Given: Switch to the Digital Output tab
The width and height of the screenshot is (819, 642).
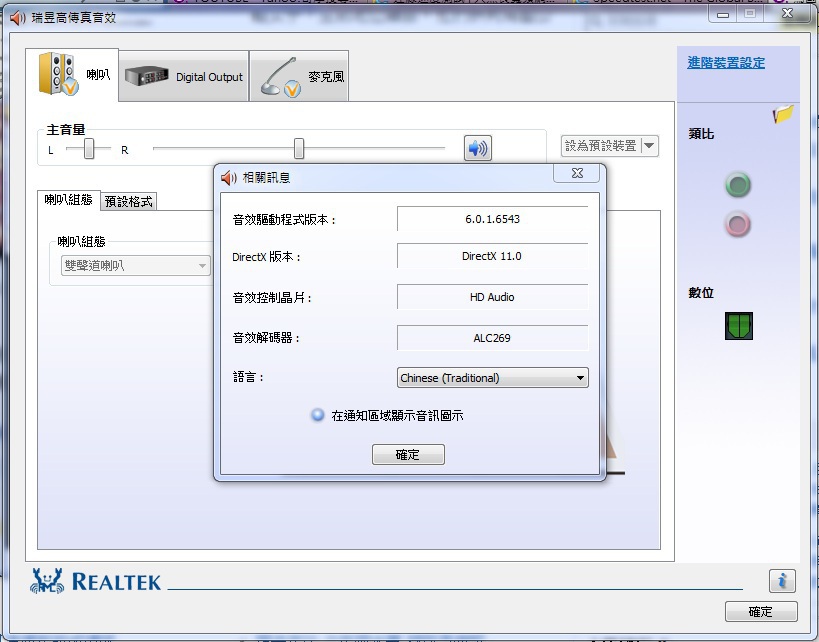Looking at the screenshot, I should pos(184,76).
